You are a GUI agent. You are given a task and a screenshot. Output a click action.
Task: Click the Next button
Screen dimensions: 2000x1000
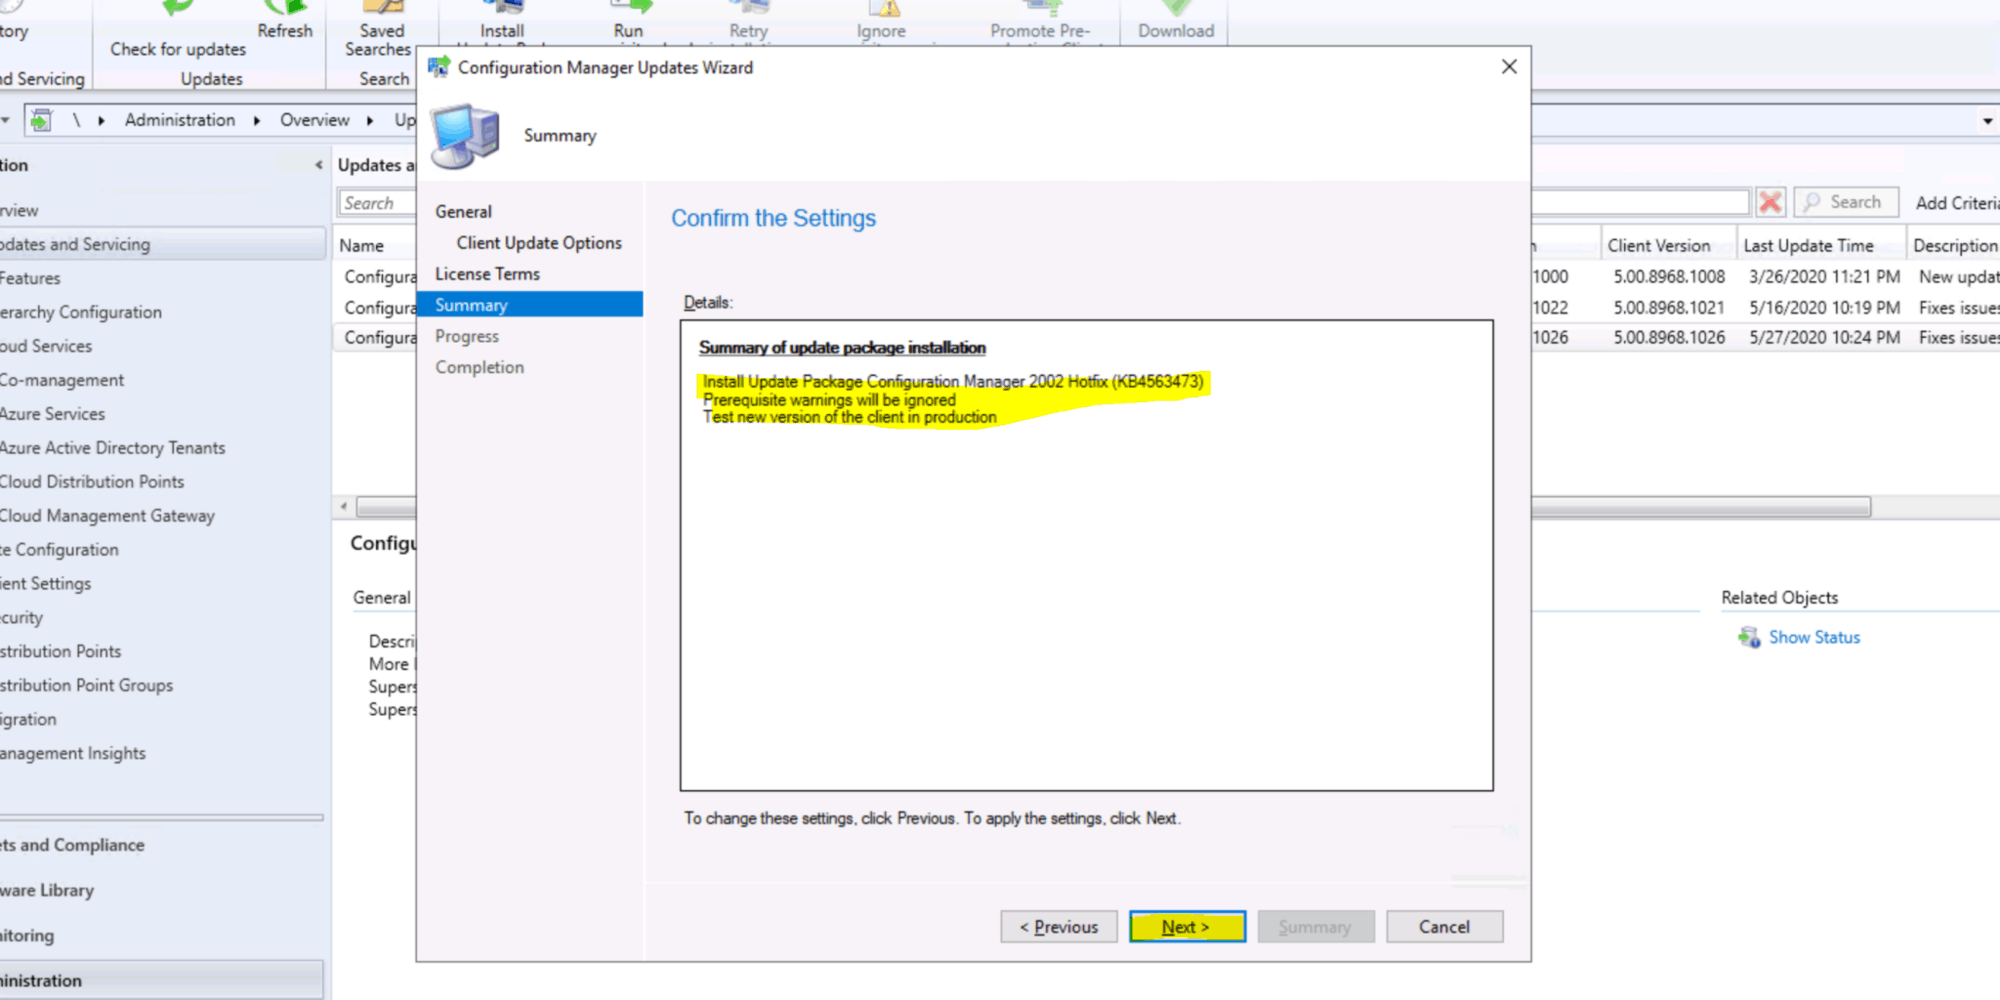[1186, 927]
